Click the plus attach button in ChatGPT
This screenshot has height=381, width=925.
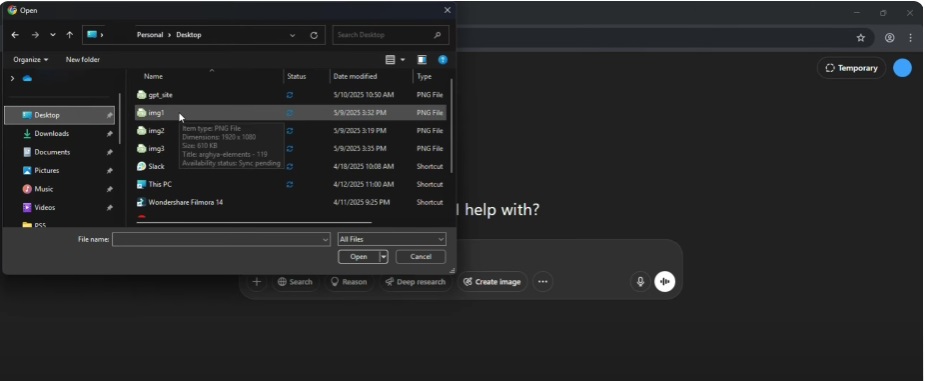pyautogui.click(x=256, y=282)
